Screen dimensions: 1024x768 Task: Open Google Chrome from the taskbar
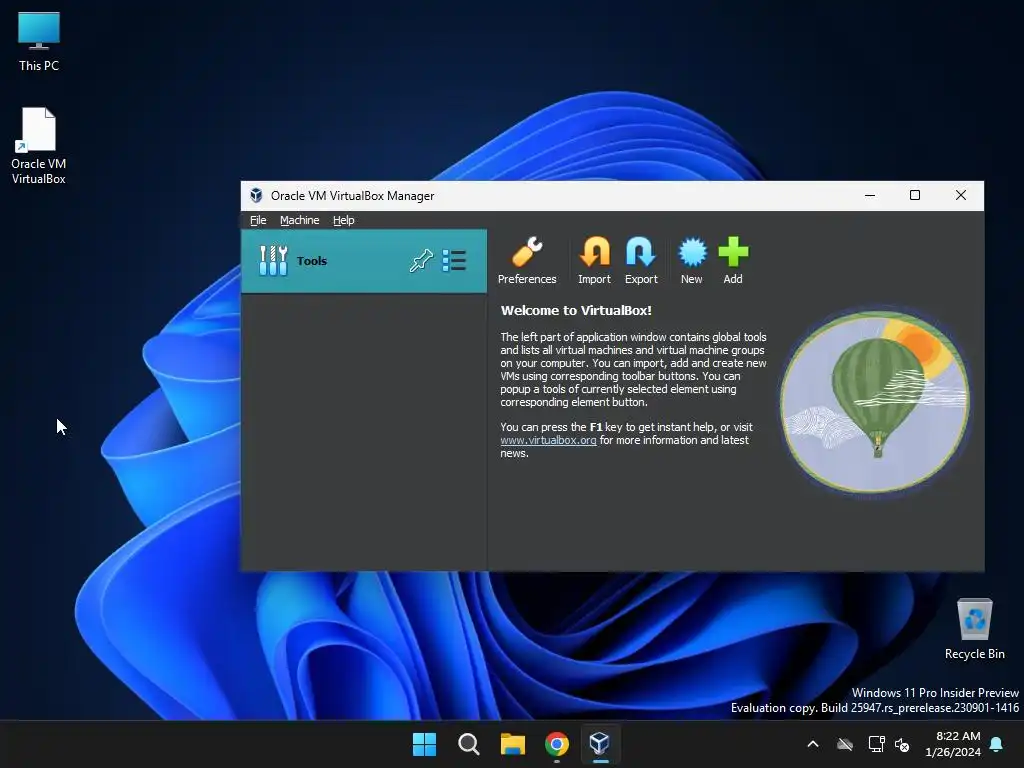coord(556,744)
